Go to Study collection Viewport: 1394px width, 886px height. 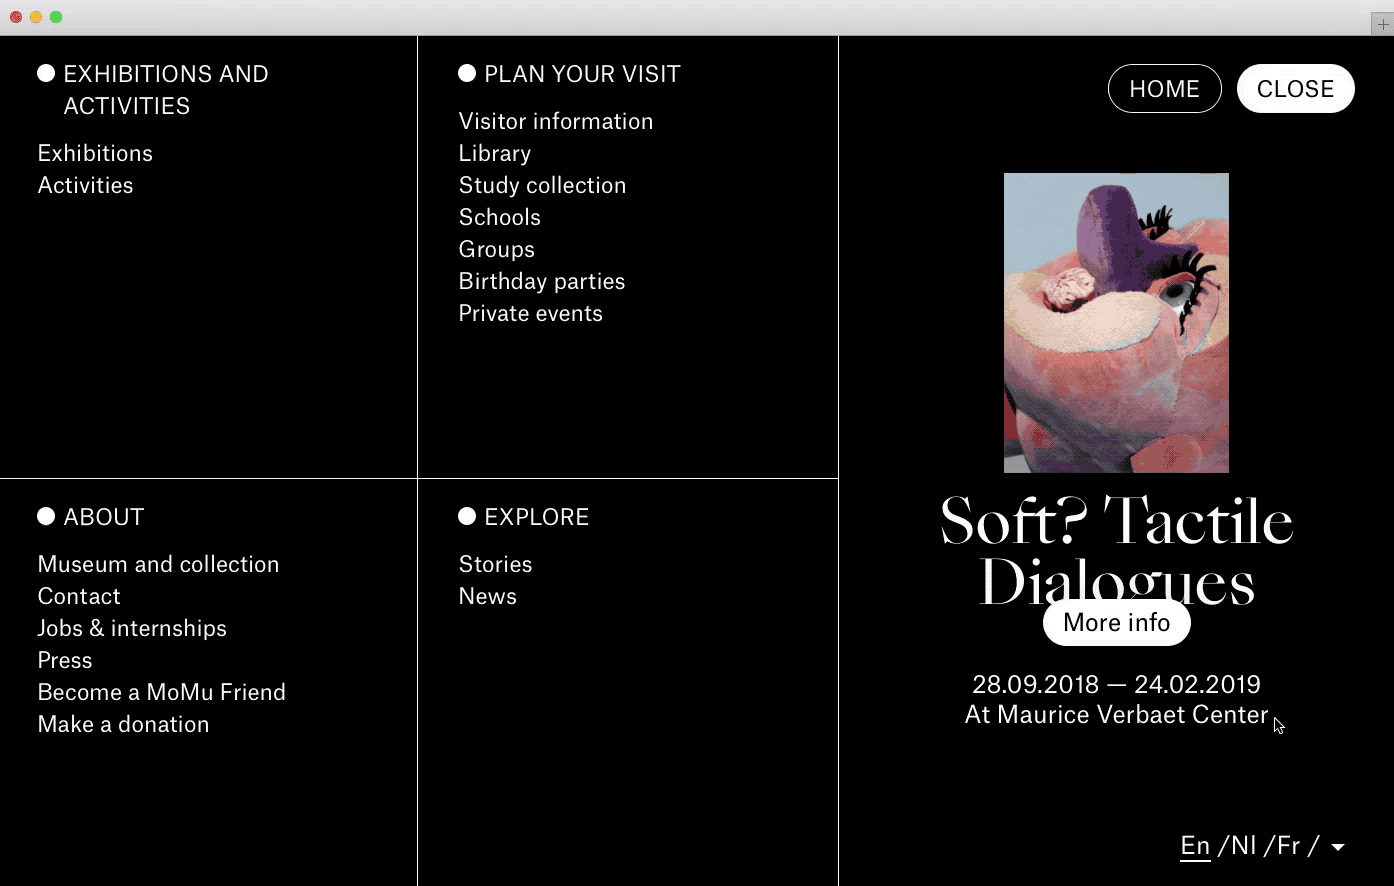[x=542, y=185]
